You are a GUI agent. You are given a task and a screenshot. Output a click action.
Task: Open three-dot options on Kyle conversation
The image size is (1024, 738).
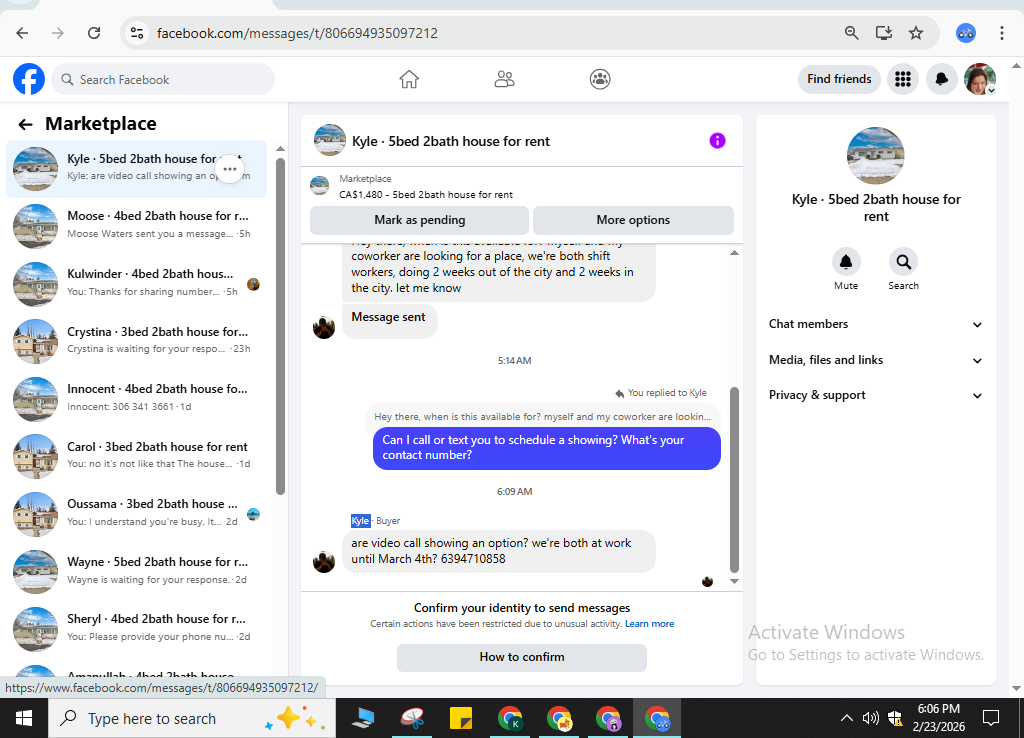pyautogui.click(x=229, y=169)
